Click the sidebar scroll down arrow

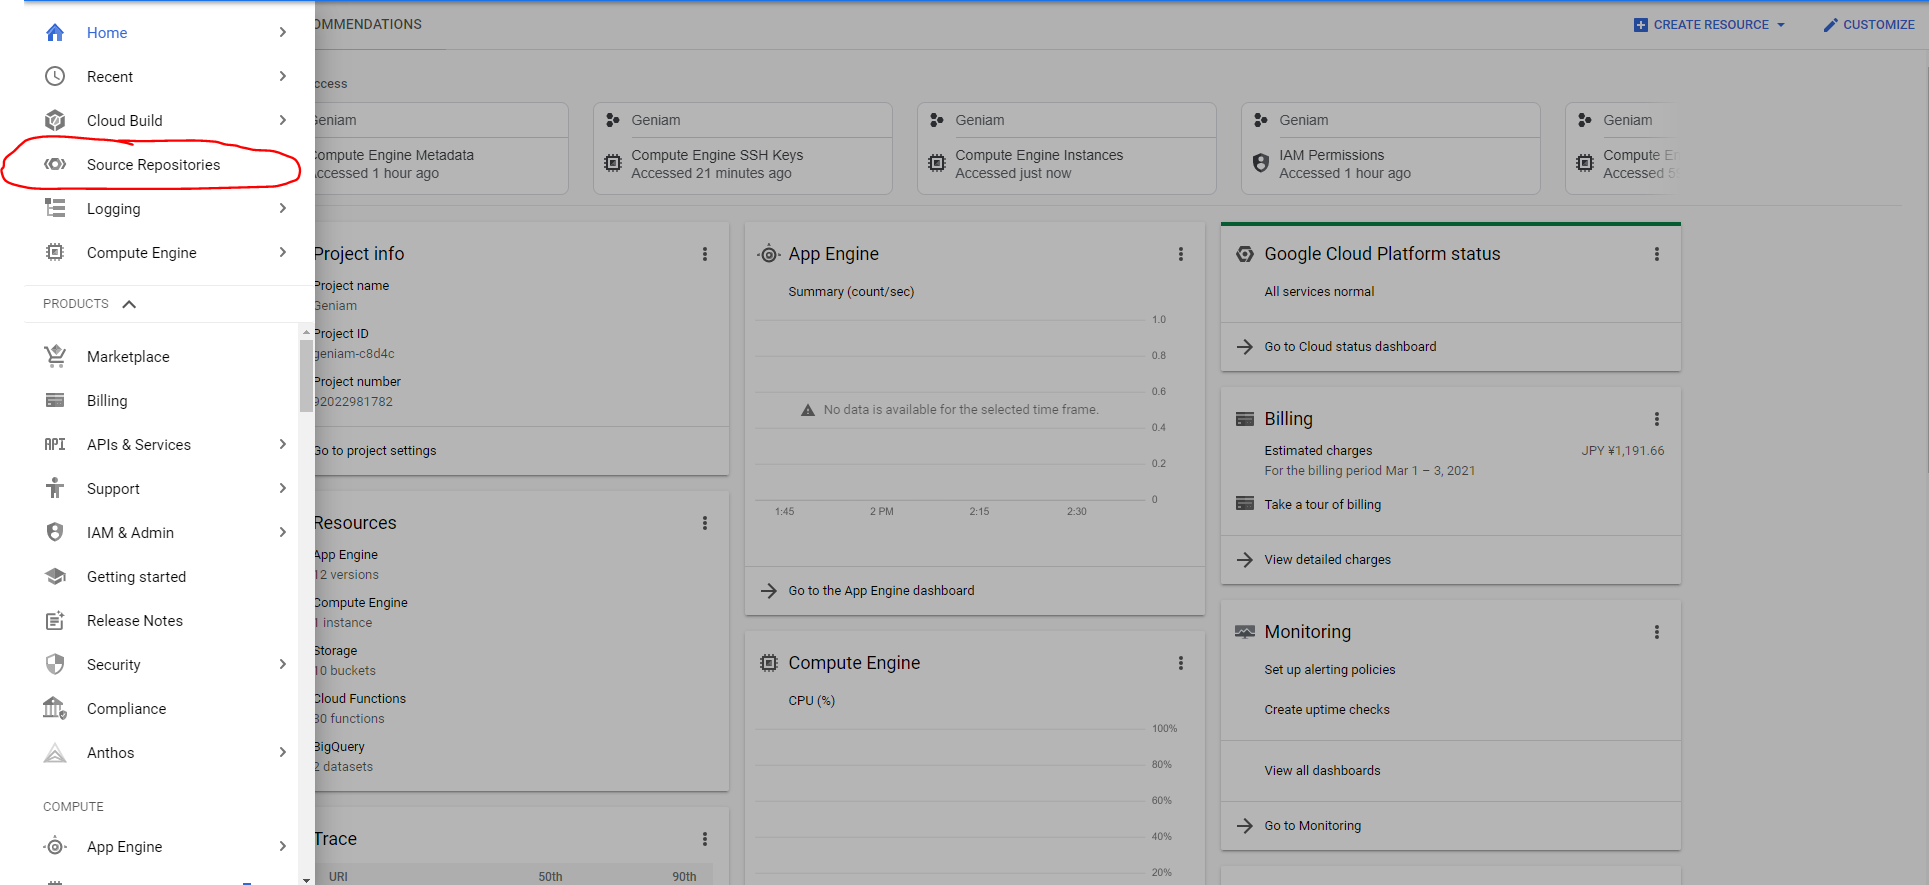coord(306,880)
